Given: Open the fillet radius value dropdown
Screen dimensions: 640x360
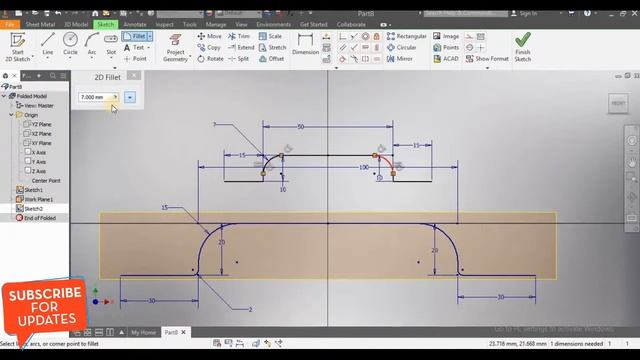Looking at the screenshot, I should point(115,97).
